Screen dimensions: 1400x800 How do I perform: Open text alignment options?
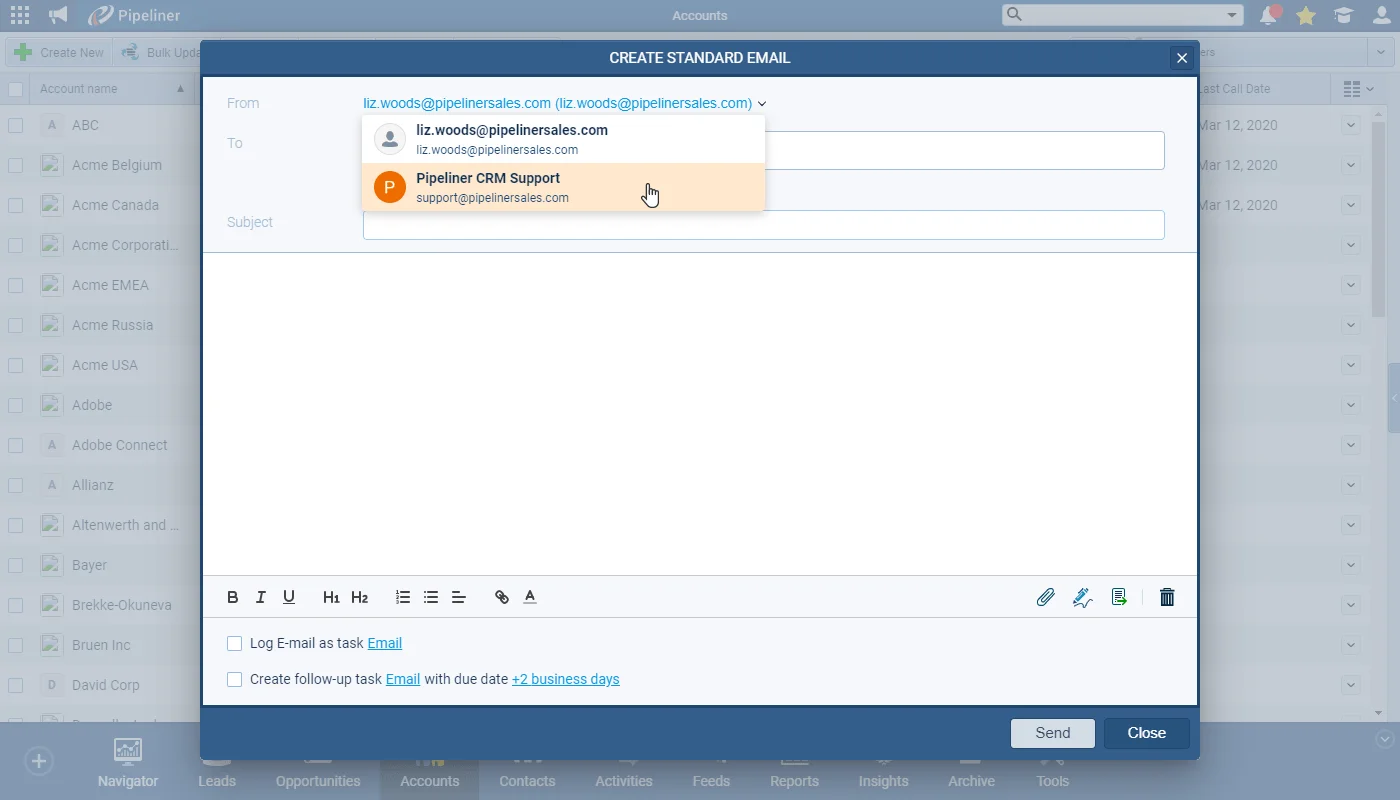(459, 597)
